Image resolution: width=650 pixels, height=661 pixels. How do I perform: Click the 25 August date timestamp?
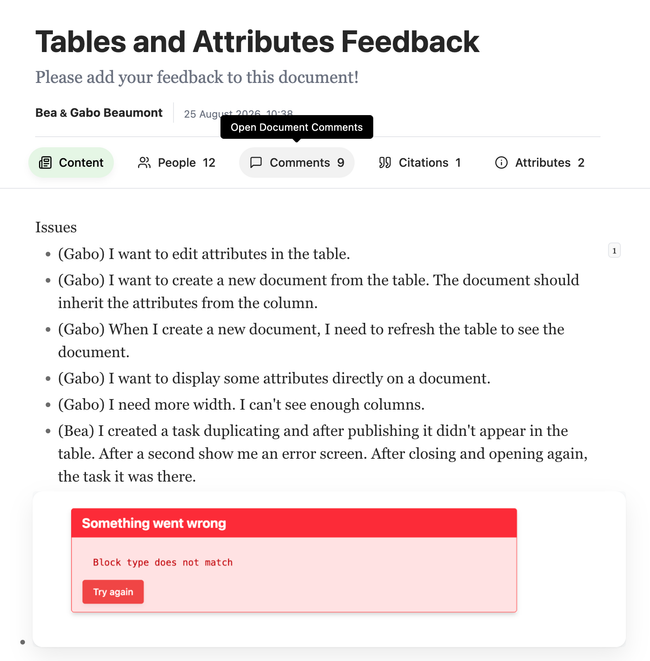tap(238, 114)
